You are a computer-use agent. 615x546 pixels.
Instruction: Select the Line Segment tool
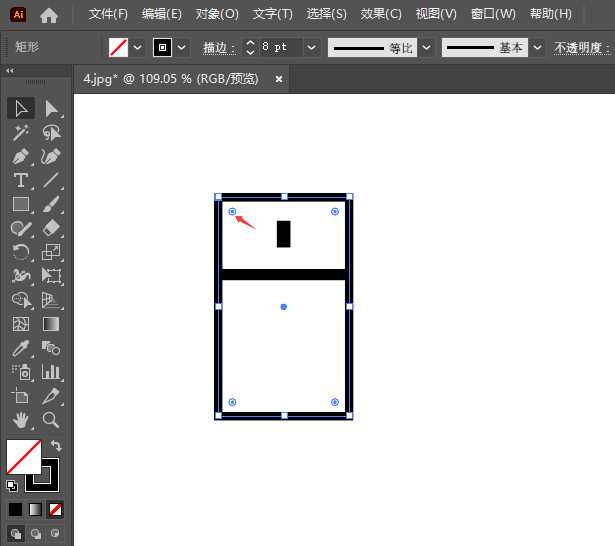coord(51,180)
